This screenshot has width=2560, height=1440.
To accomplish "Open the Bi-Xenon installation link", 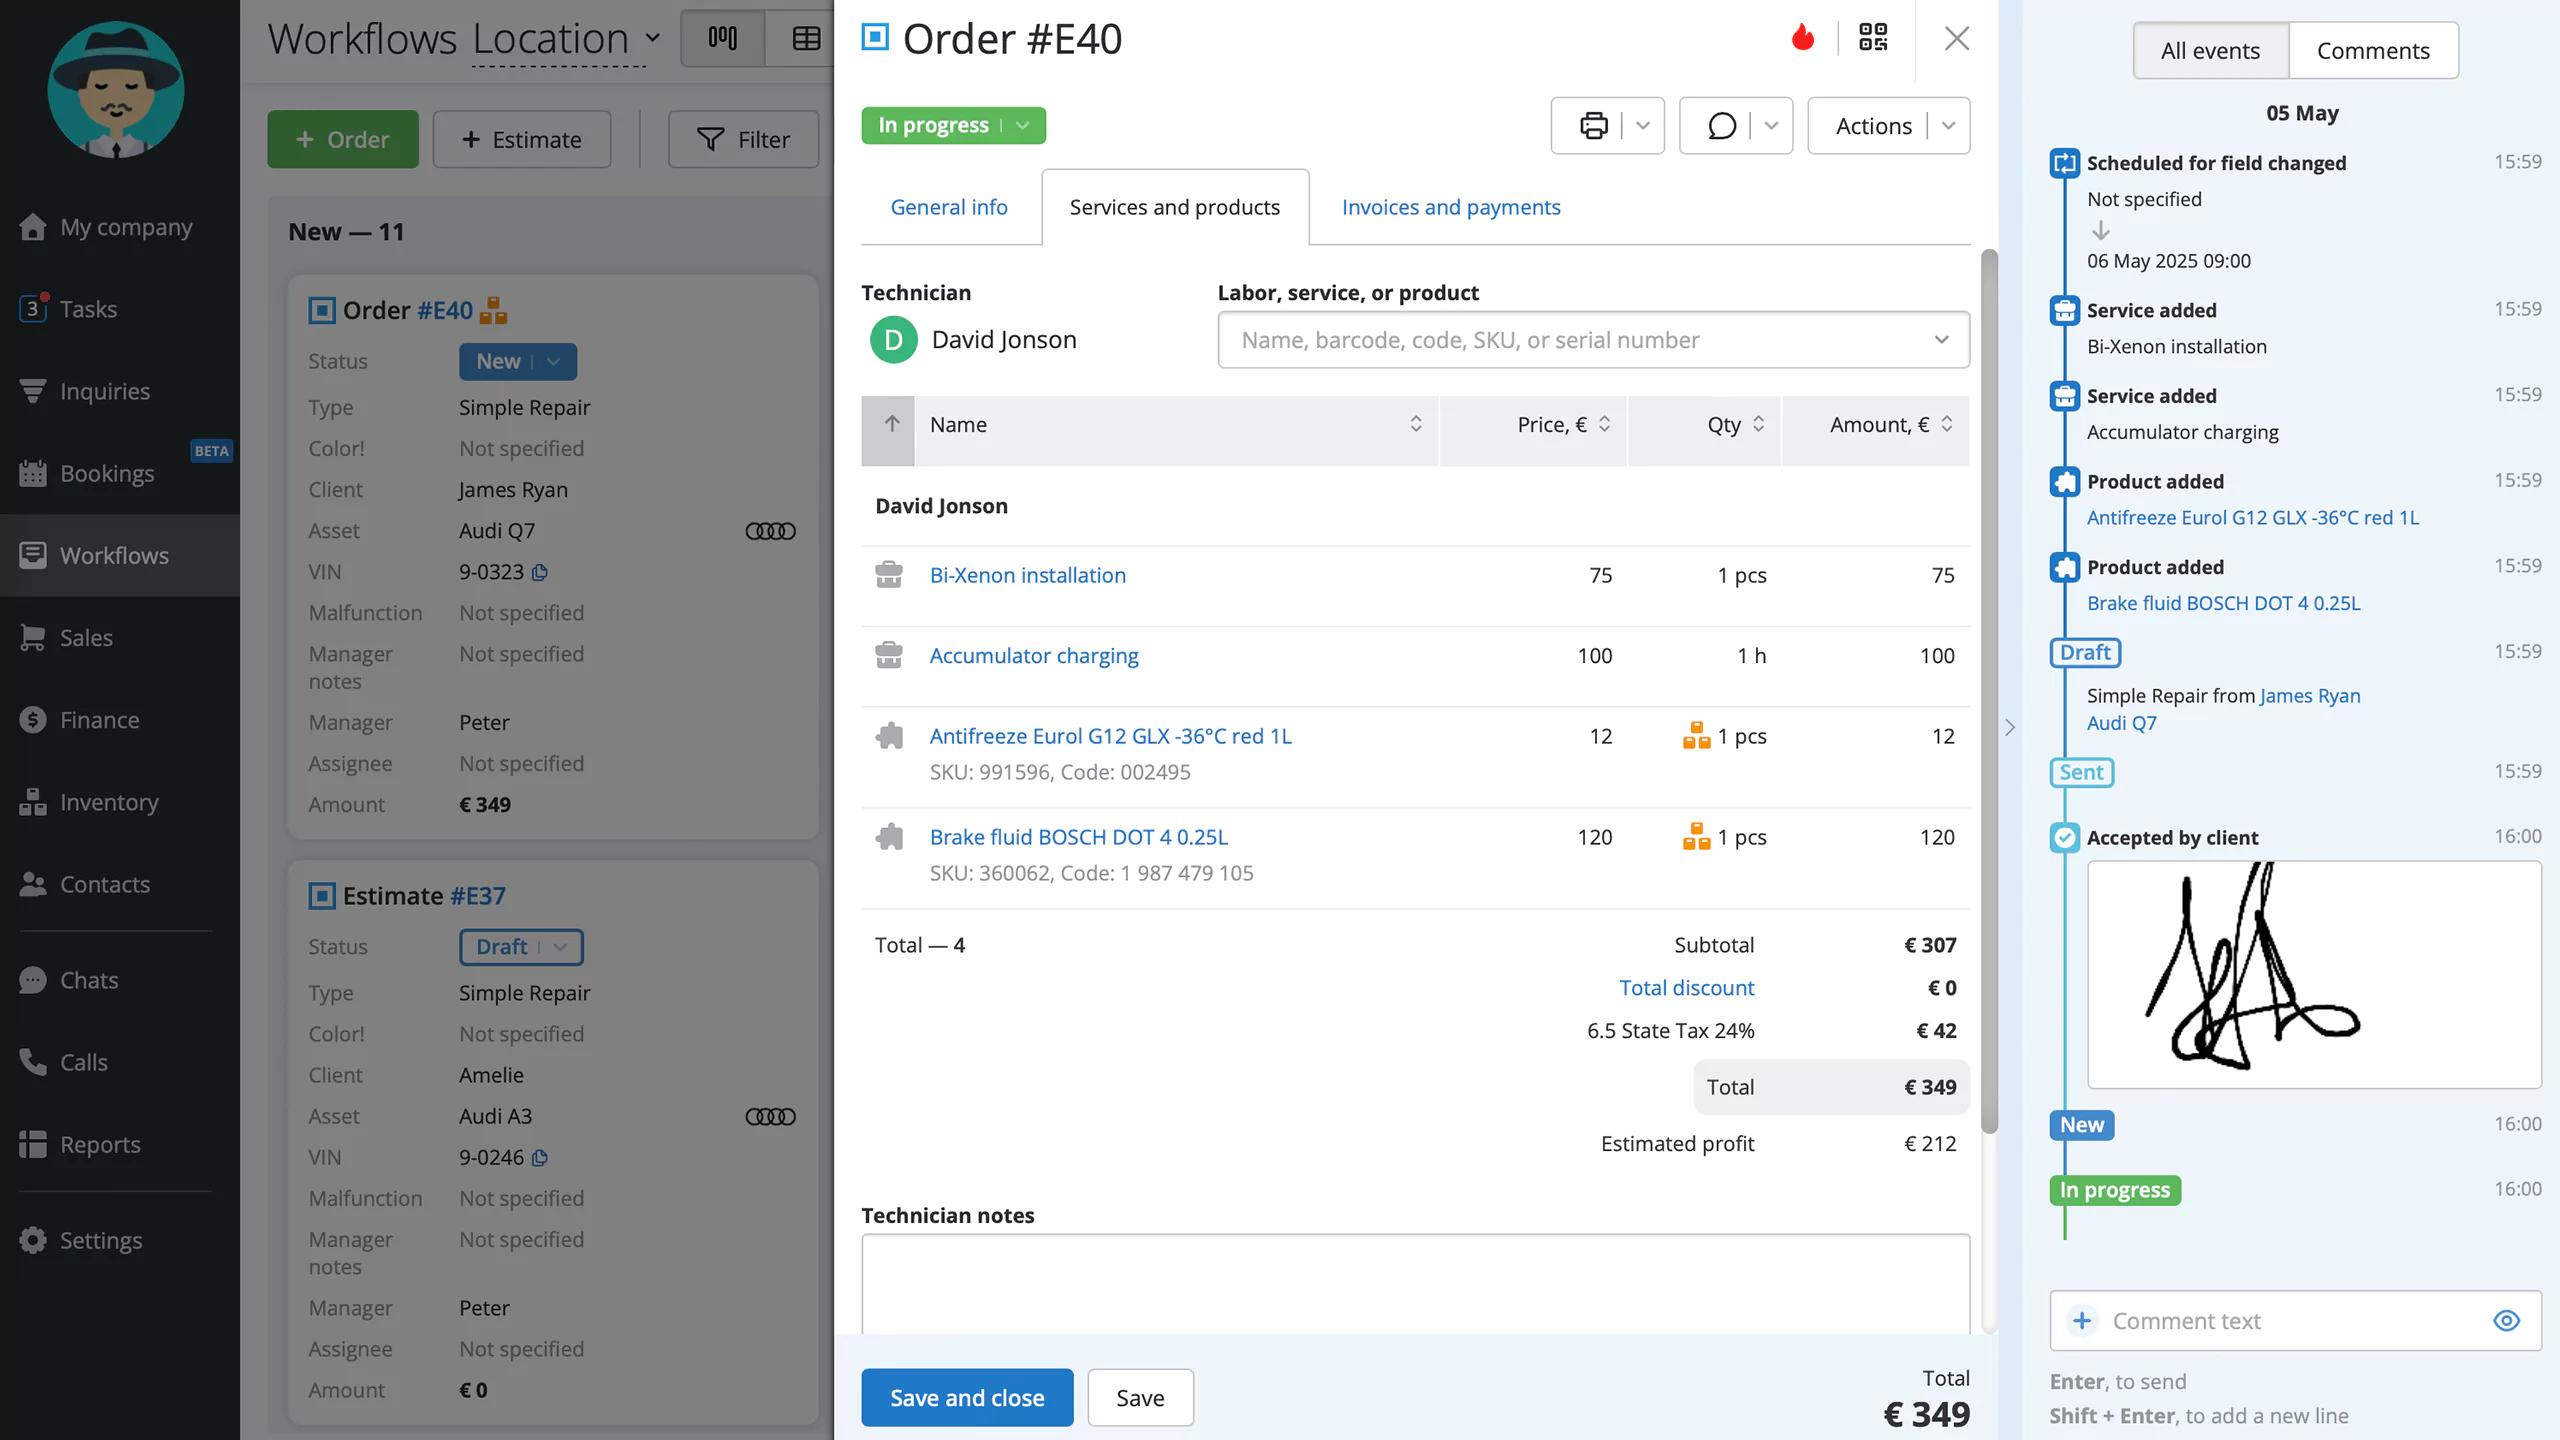I will pos(1027,575).
